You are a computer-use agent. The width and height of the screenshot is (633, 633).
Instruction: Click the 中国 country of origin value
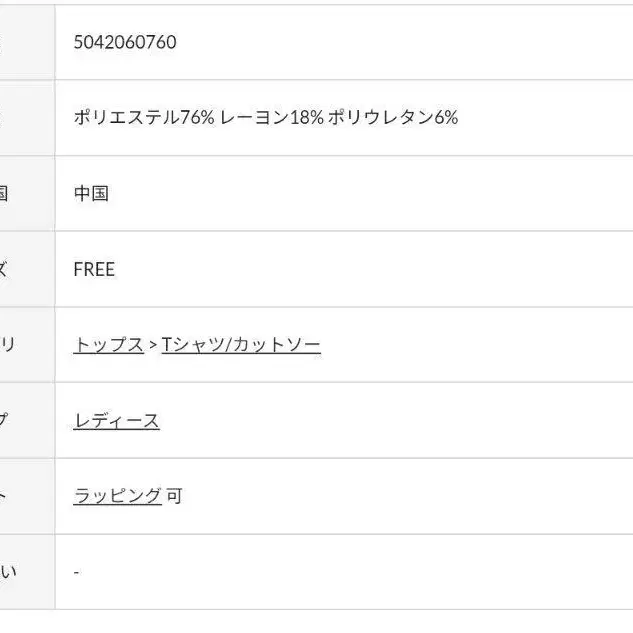[x=91, y=193]
